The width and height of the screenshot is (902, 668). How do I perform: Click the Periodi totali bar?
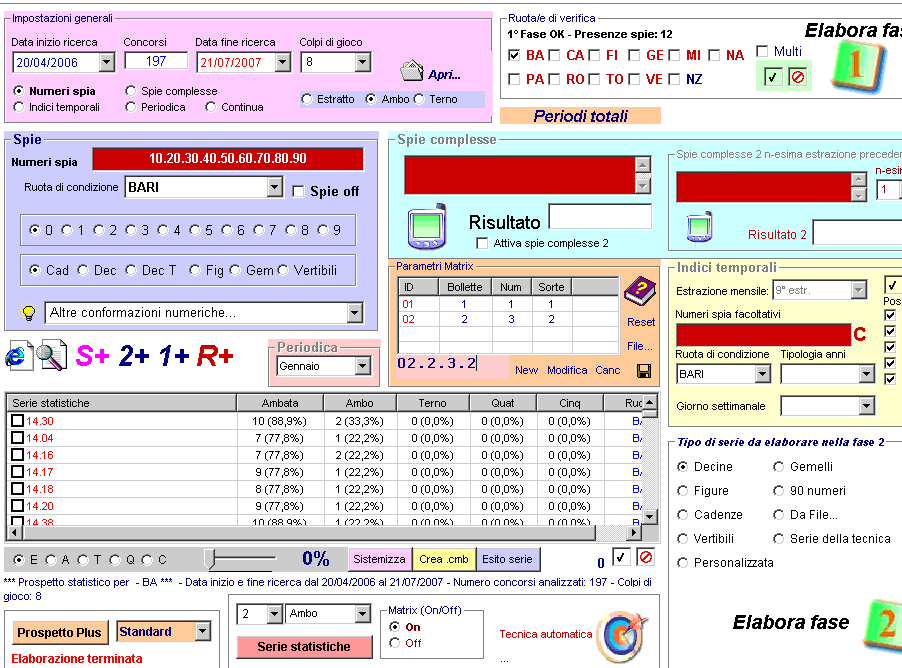(x=580, y=116)
